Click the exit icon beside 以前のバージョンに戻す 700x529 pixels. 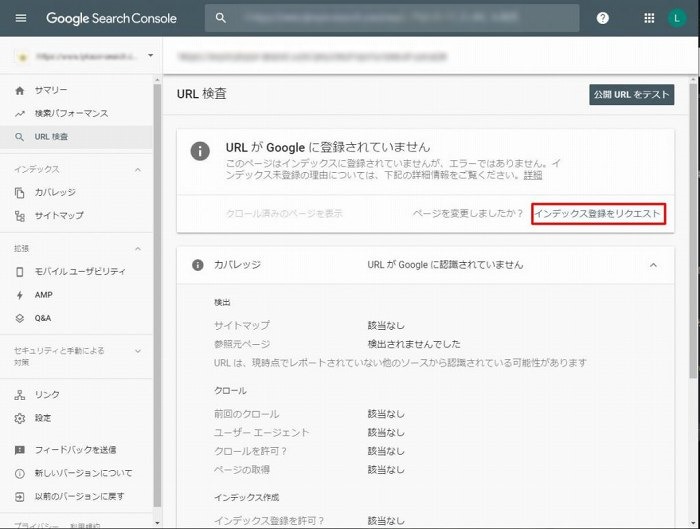point(20,496)
